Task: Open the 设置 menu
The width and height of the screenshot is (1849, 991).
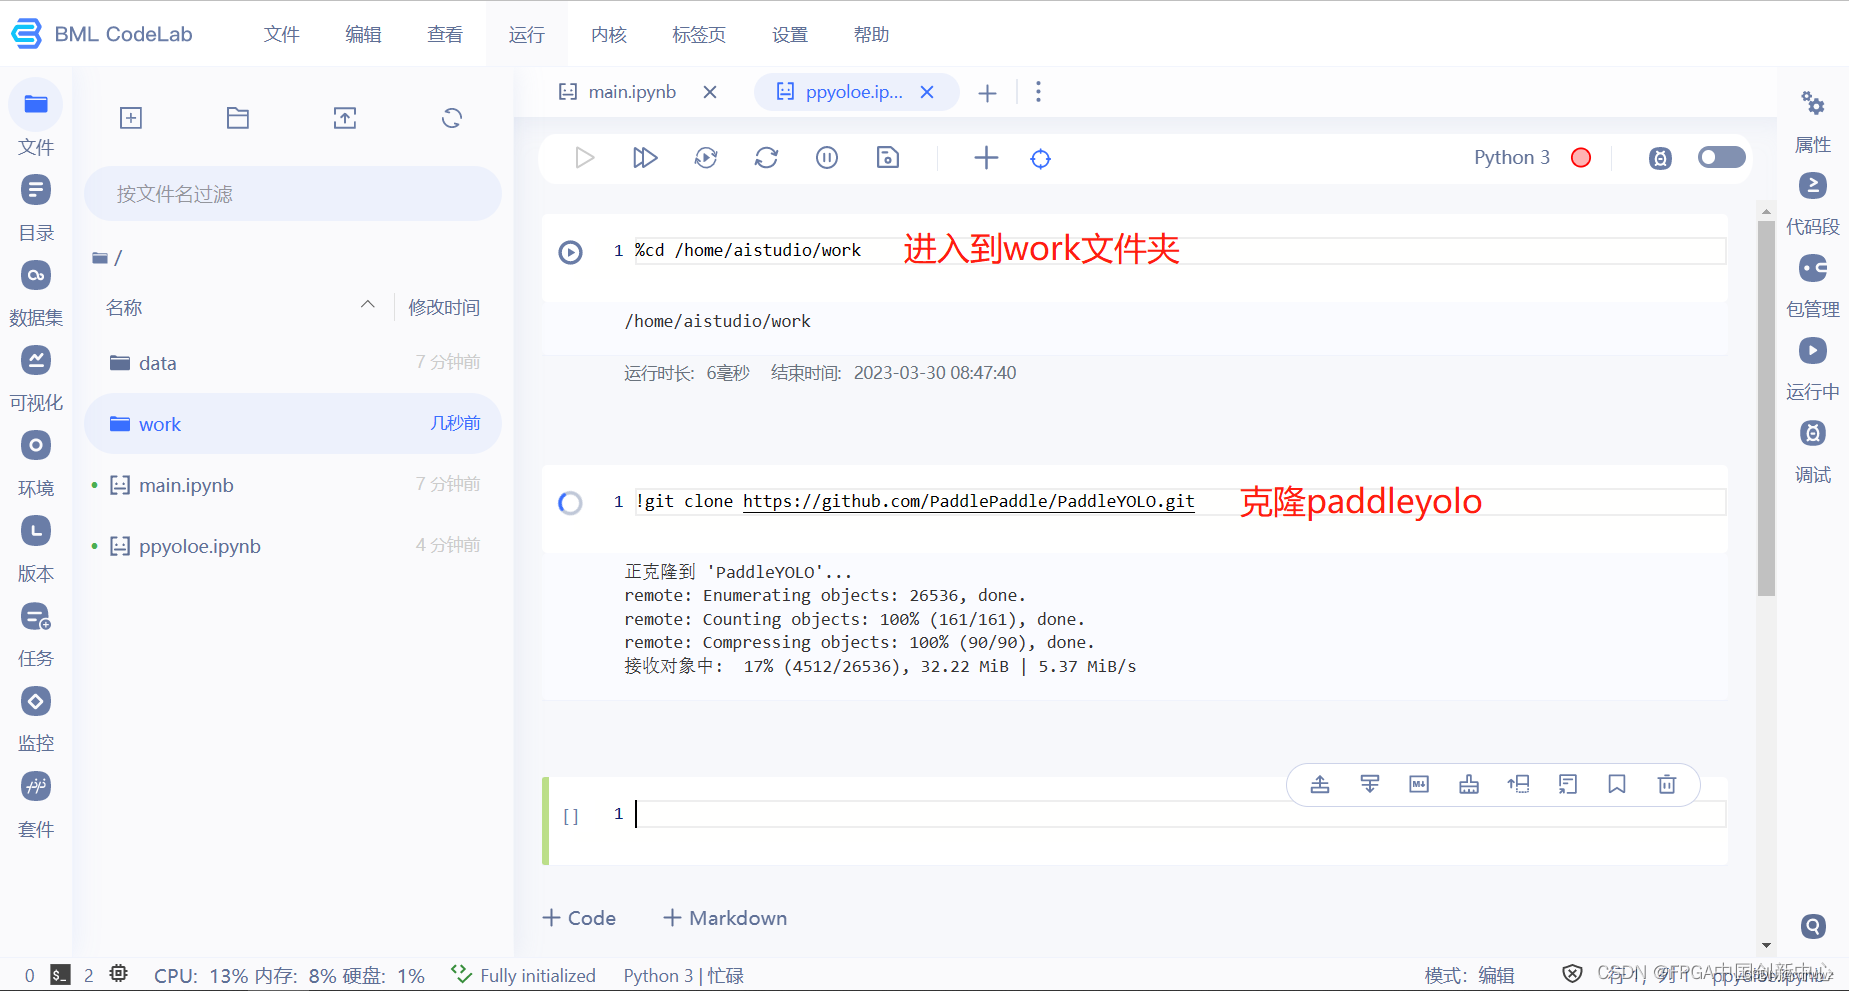Action: (x=790, y=34)
